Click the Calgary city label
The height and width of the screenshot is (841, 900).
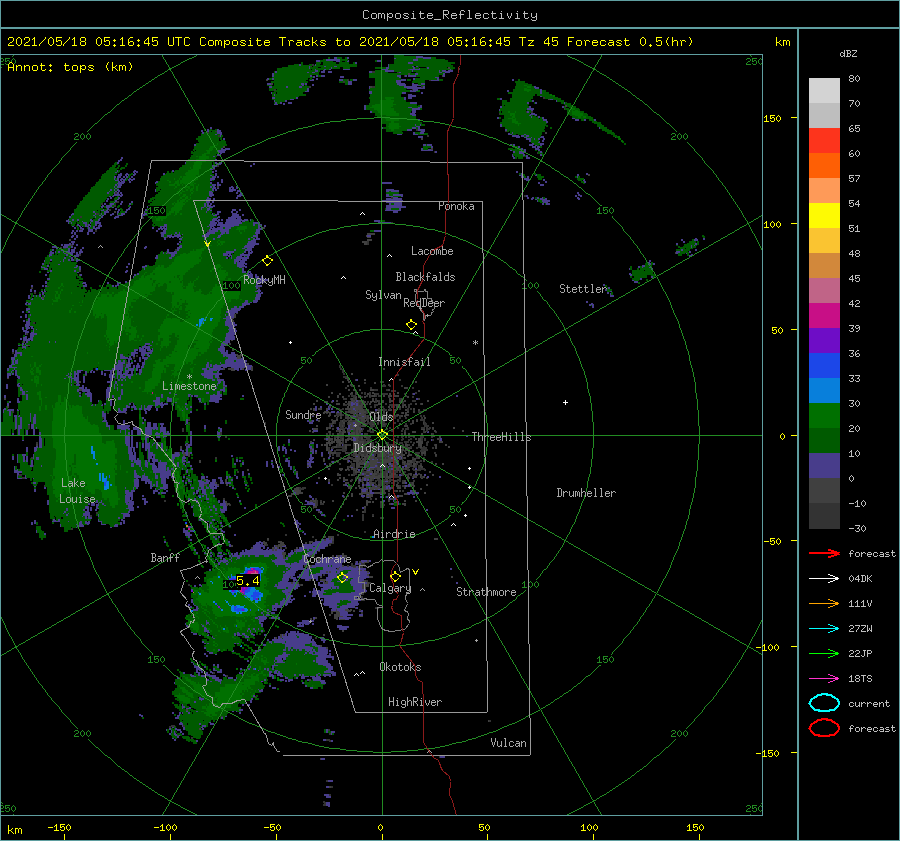390,588
